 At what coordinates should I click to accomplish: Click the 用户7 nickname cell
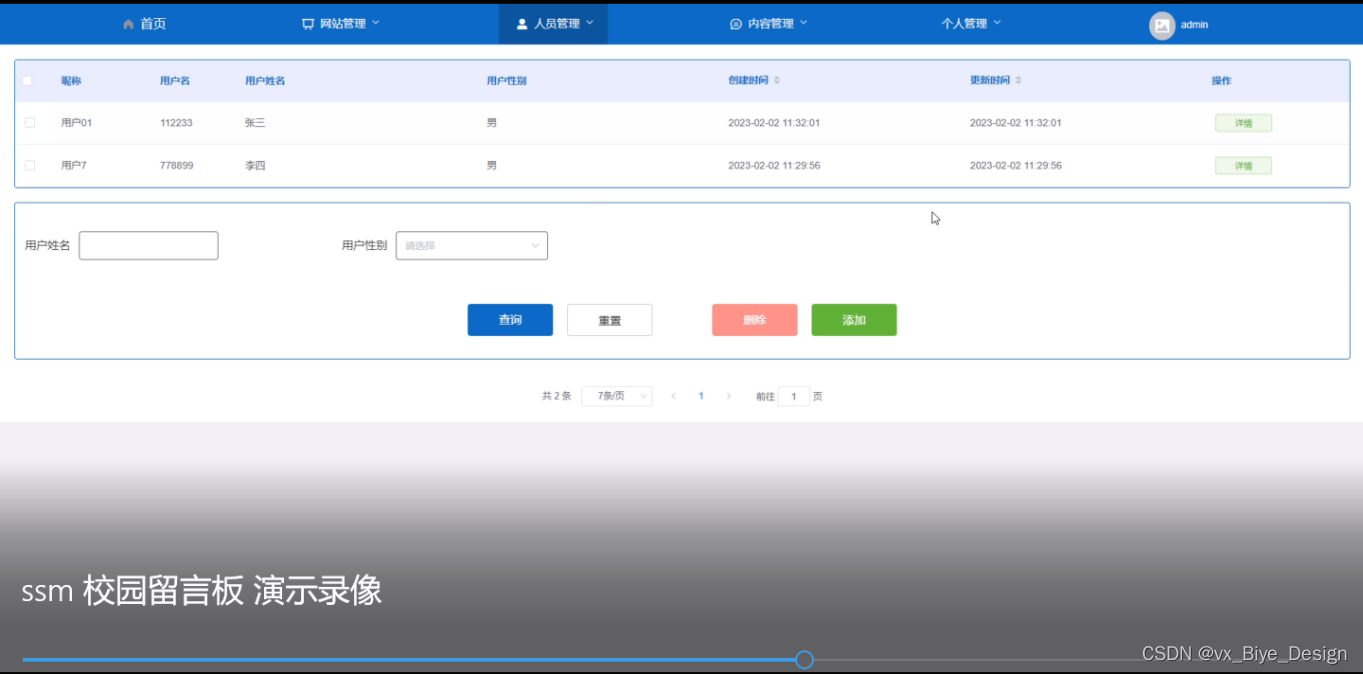pos(74,165)
